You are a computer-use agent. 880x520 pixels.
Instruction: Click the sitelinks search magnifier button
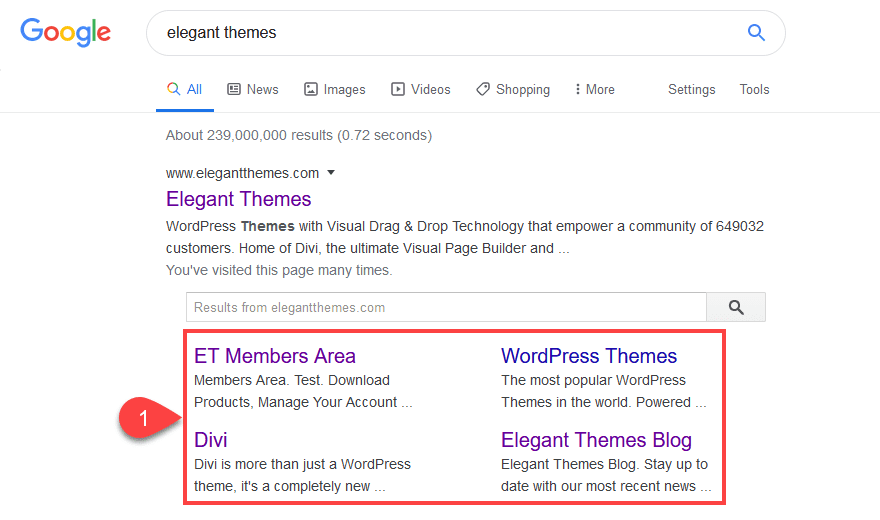[x=736, y=307]
